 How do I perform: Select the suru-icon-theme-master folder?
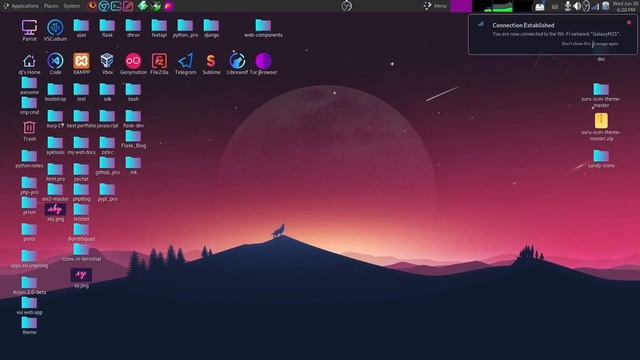[601, 95]
